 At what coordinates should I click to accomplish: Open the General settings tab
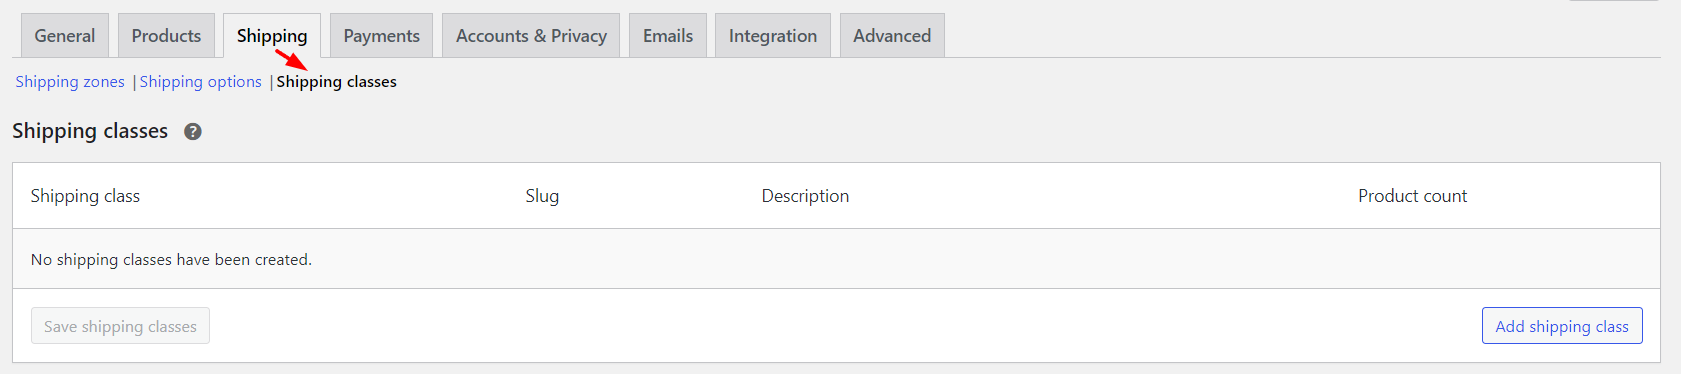coord(65,36)
